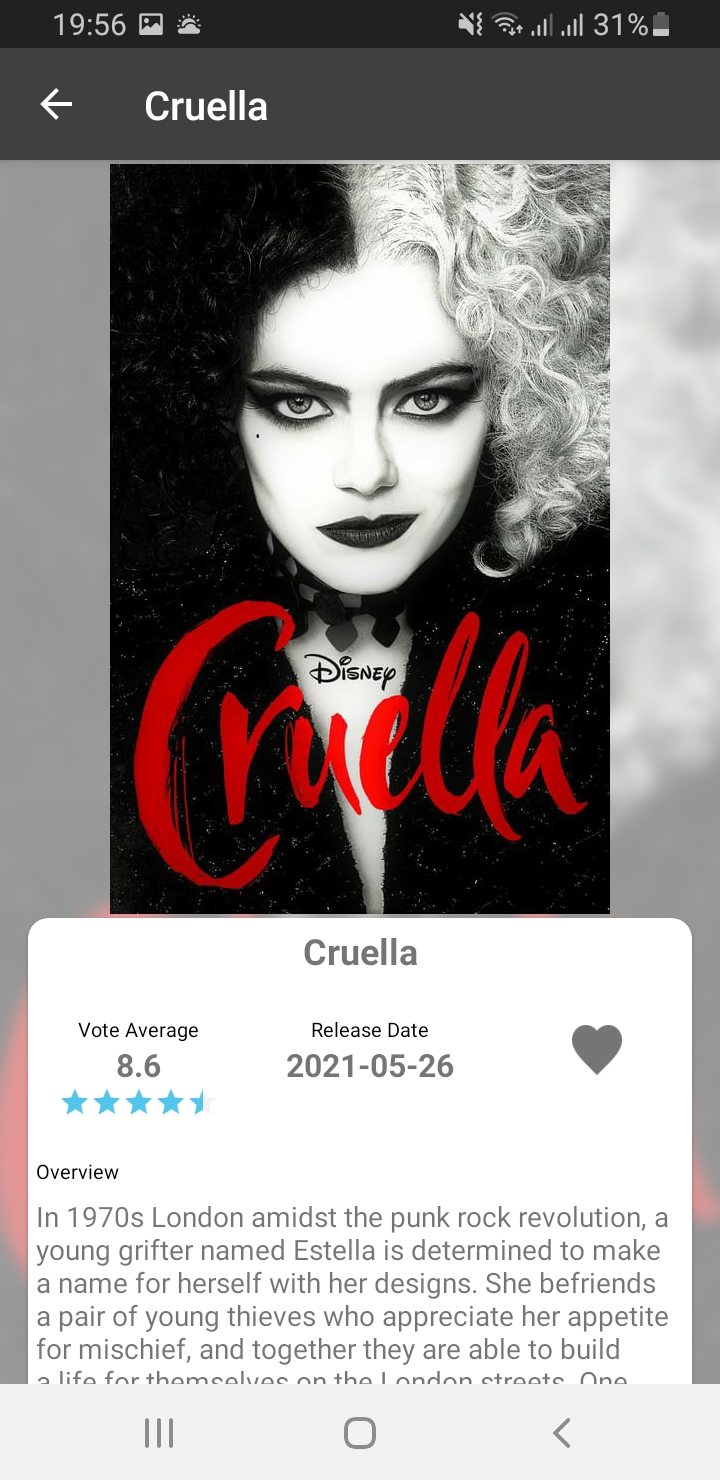Tap the Overview section label

[x=78, y=1172]
